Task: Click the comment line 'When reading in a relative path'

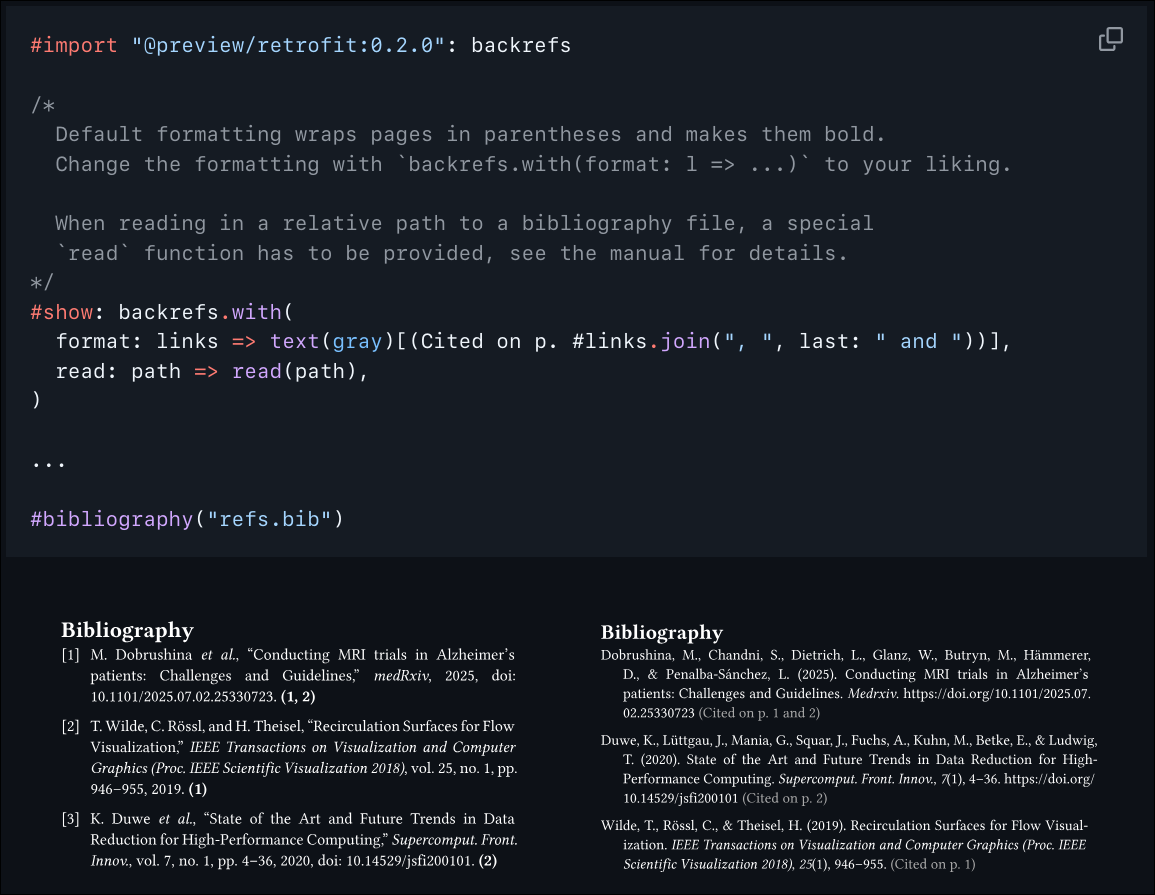Action: tap(464, 223)
